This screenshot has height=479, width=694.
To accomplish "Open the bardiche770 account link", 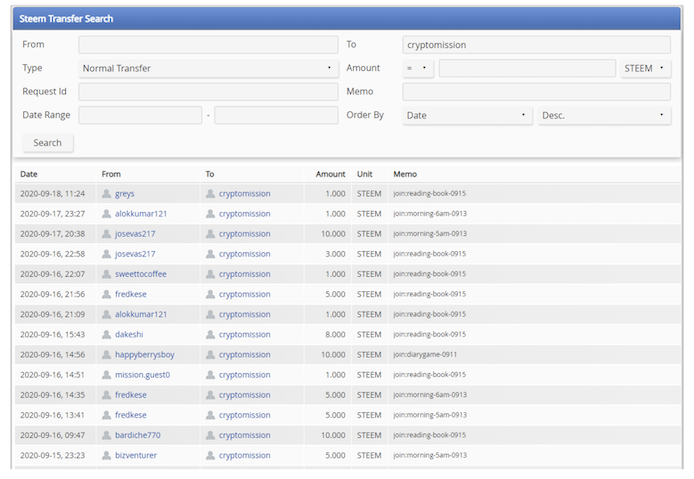I will [x=138, y=435].
